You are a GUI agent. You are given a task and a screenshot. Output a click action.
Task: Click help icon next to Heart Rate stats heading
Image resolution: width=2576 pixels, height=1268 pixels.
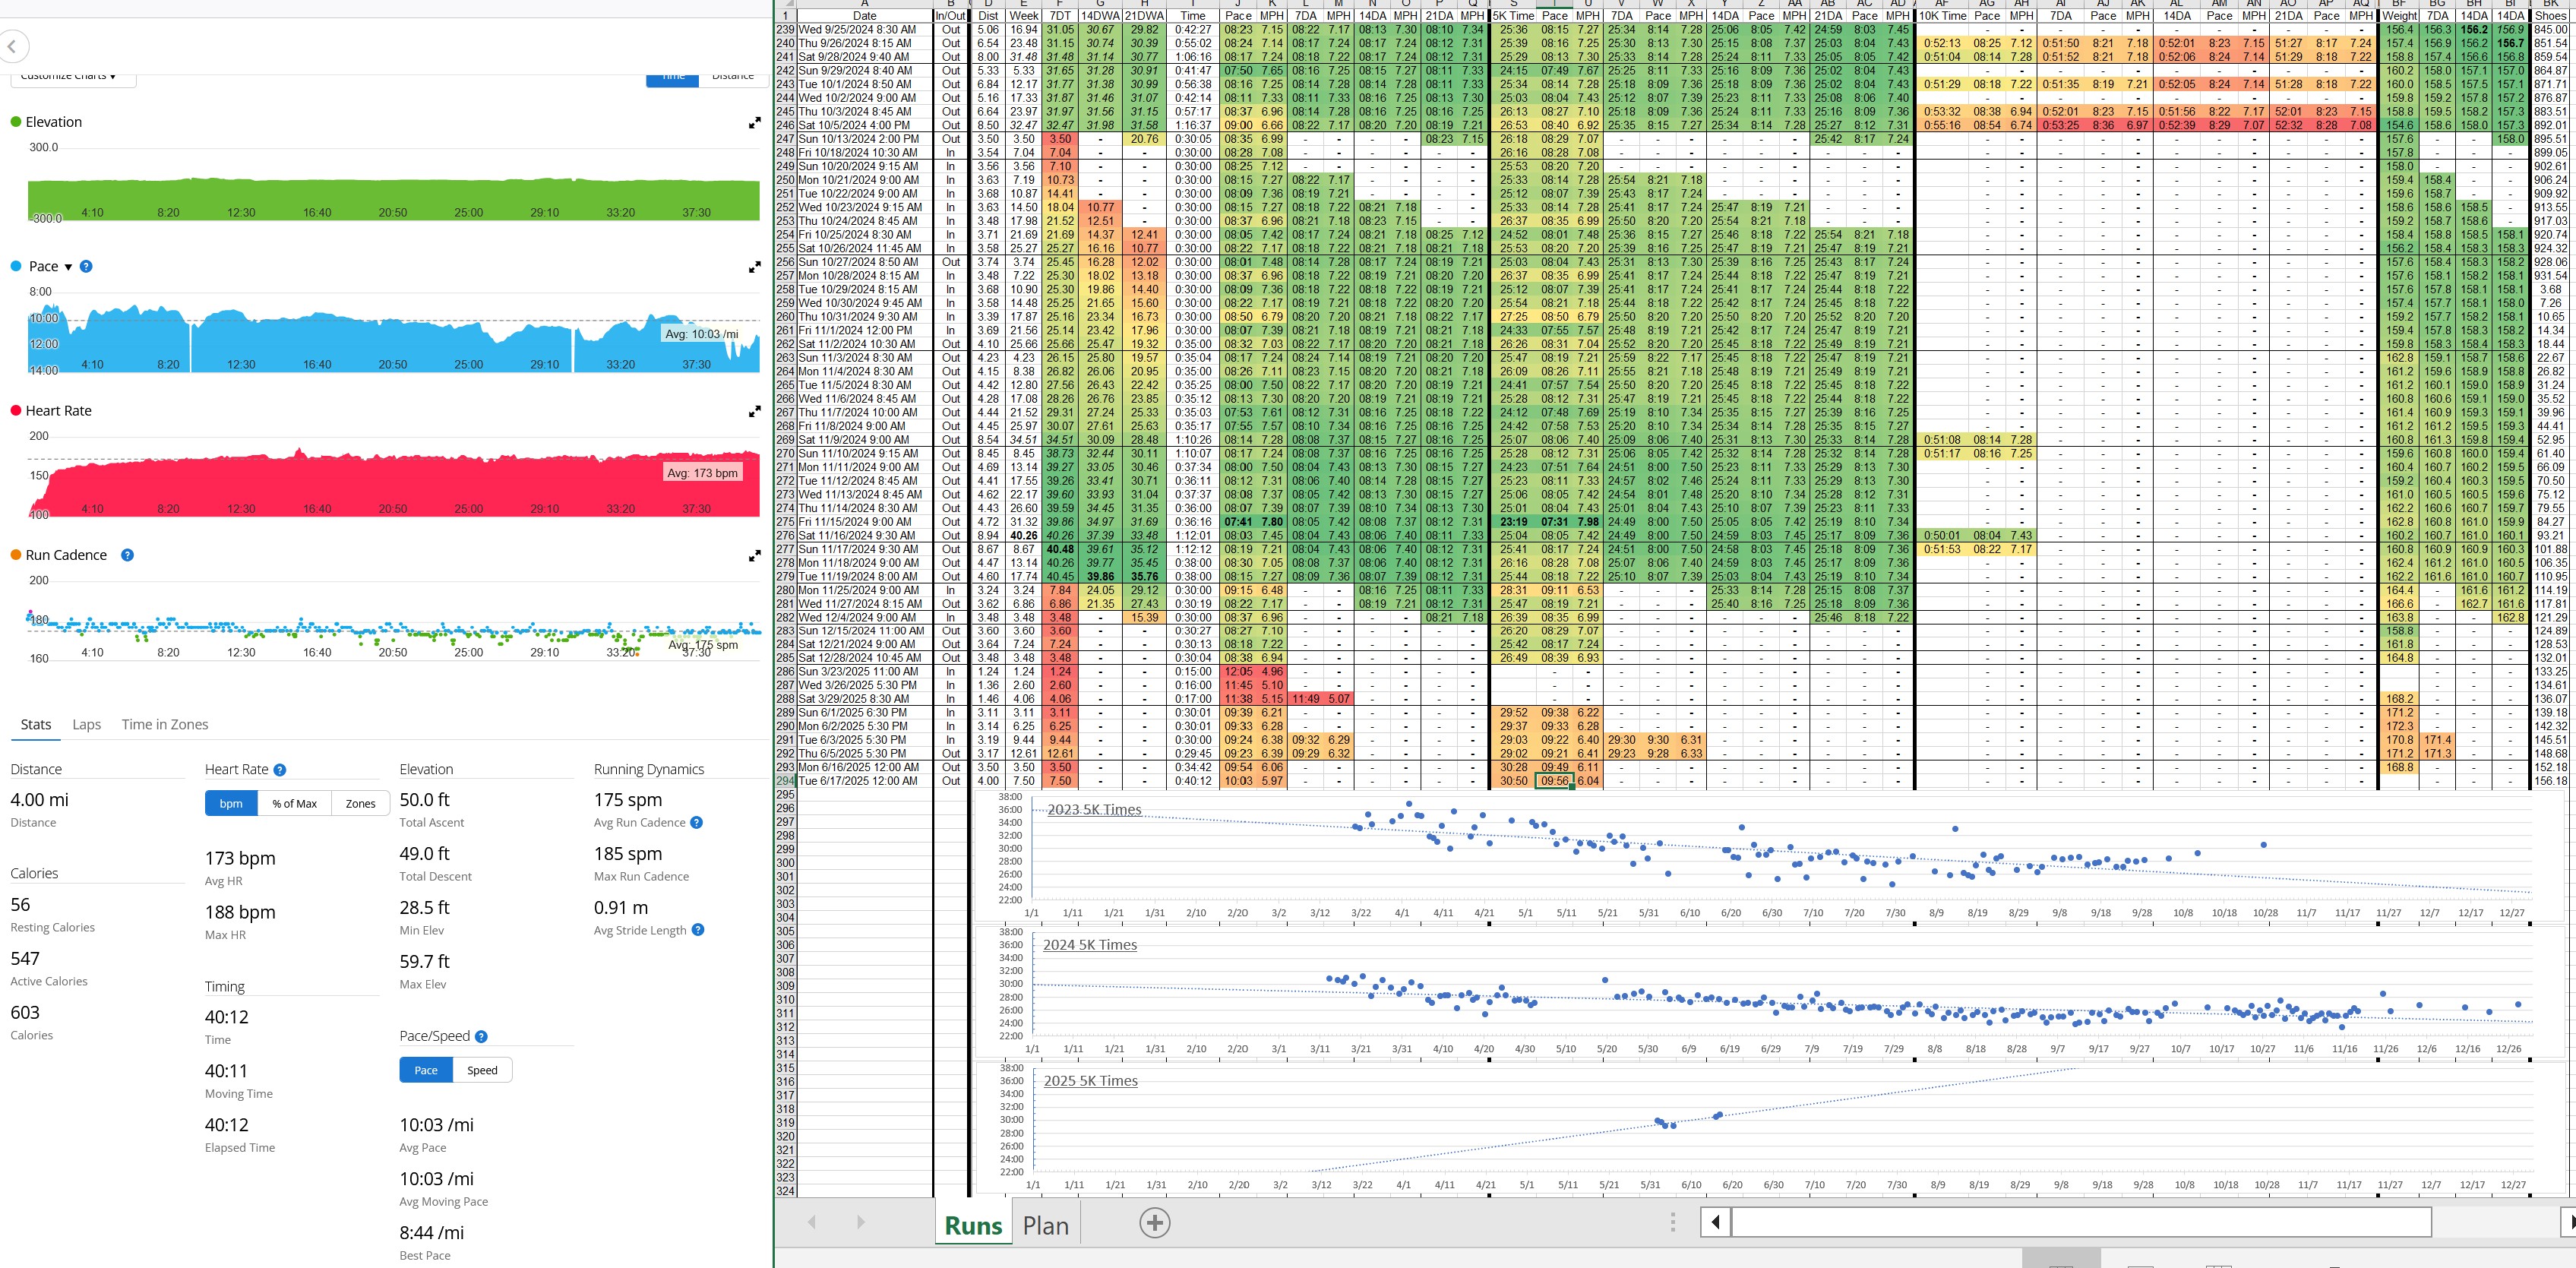[x=280, y=769]
